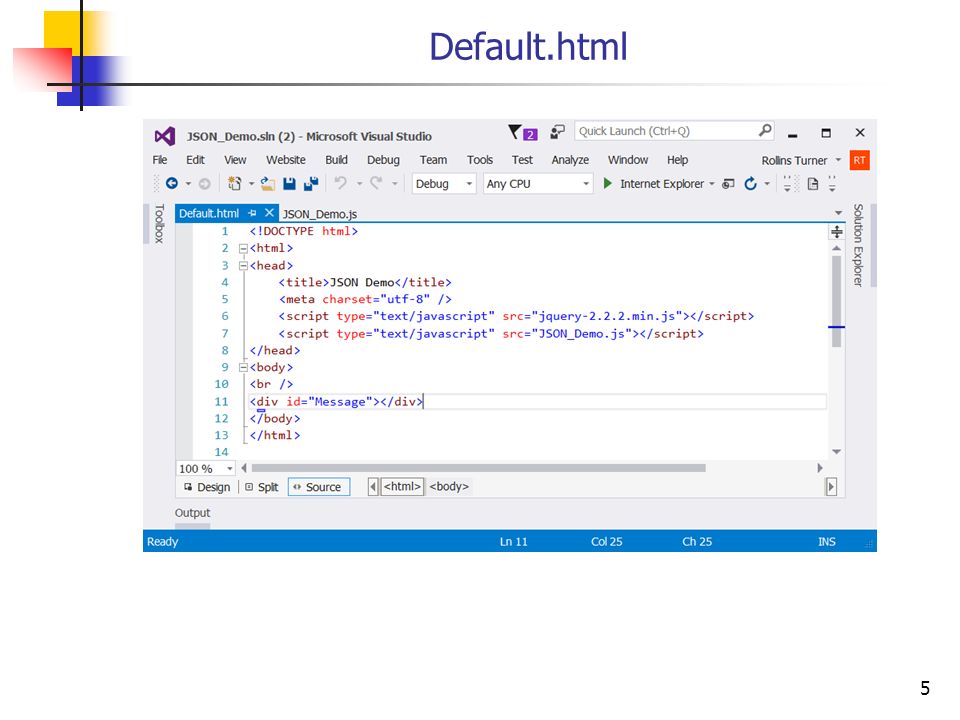Click the send feedback icon
The width and height of the screenshot is (960, 720).
(x=557, y=132)
